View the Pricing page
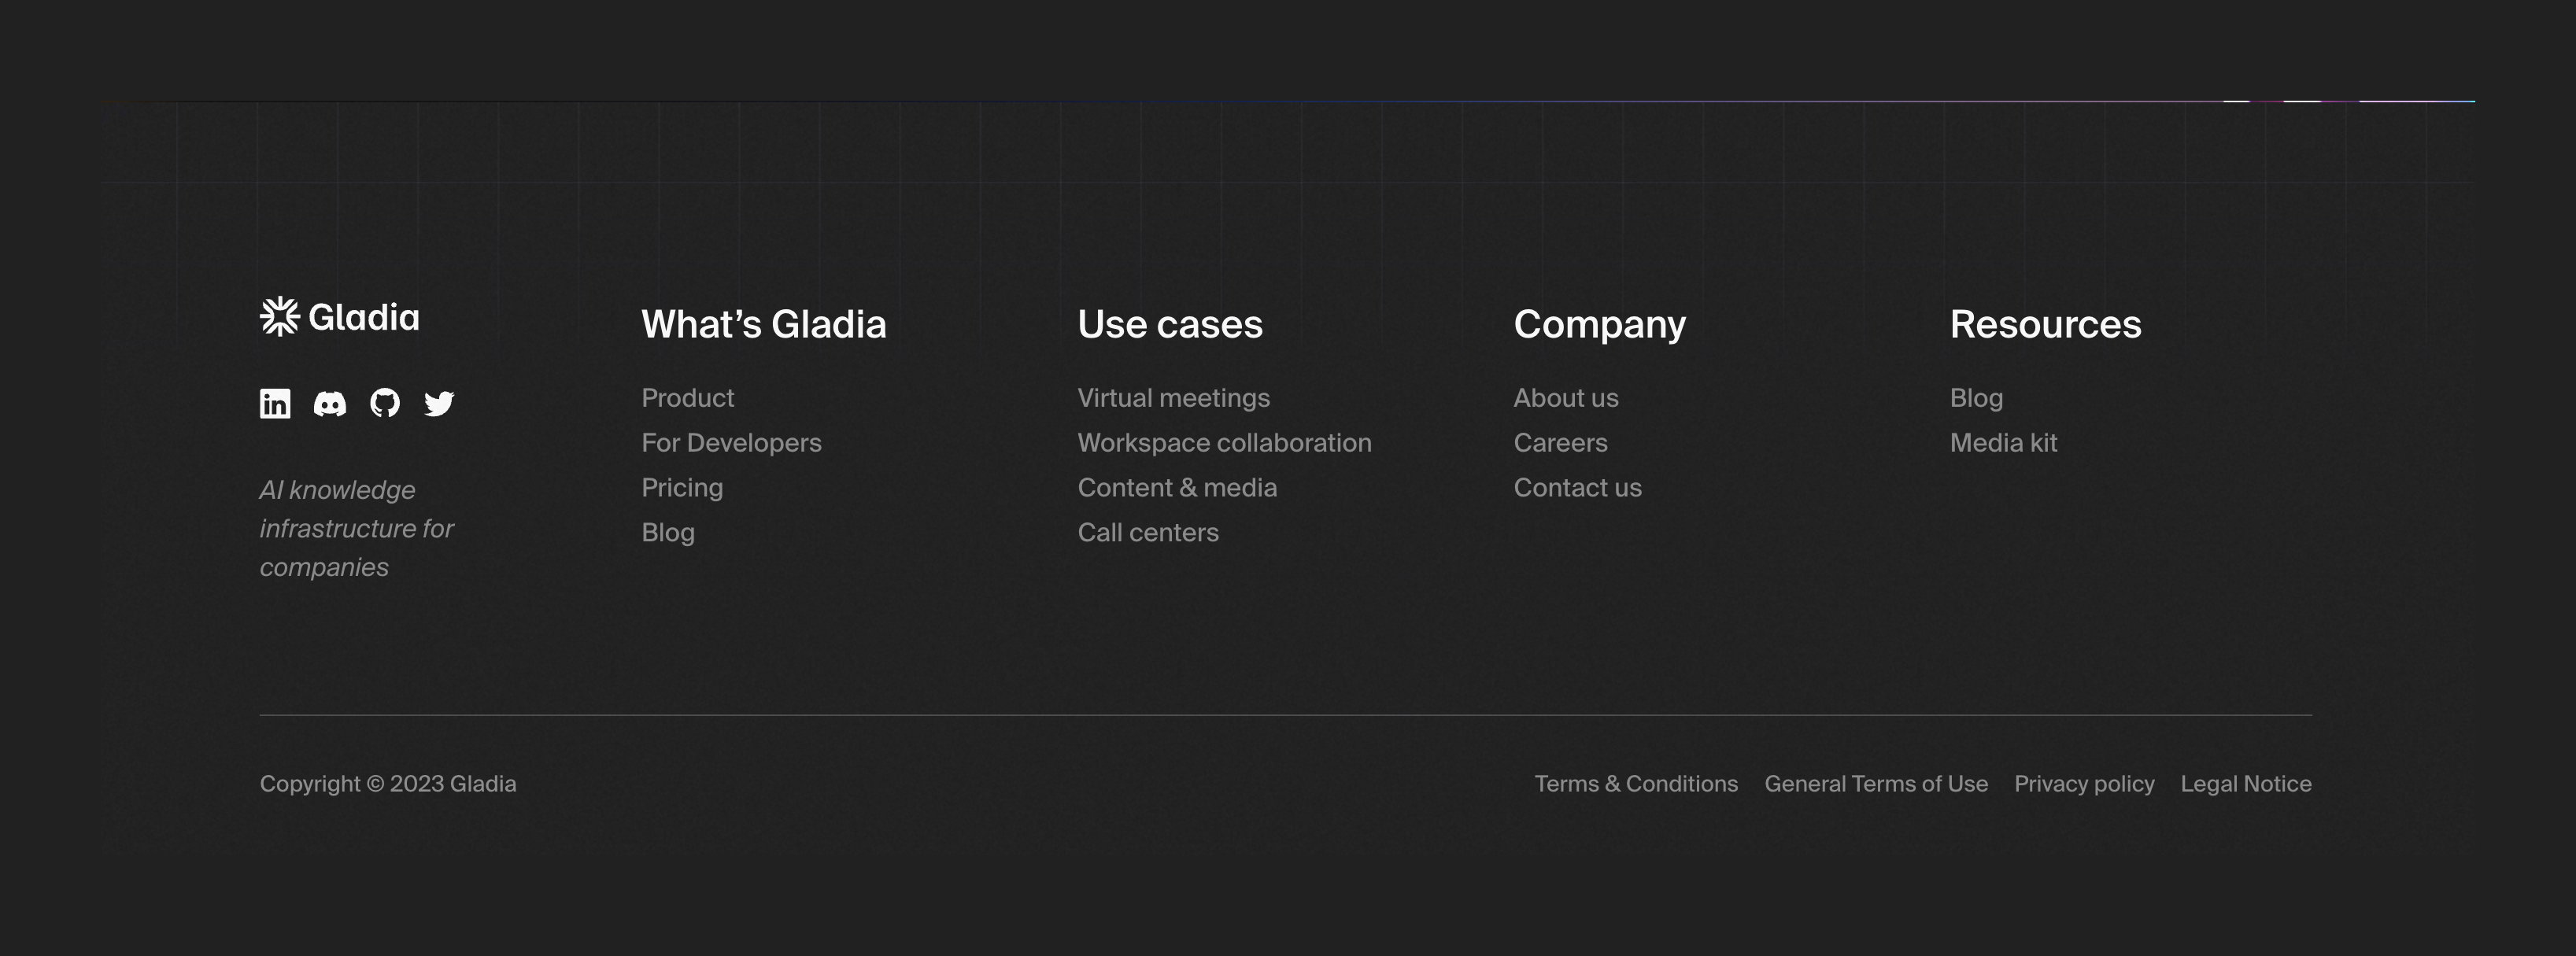This screenshot has width=2576, height=956. (682, 488)
